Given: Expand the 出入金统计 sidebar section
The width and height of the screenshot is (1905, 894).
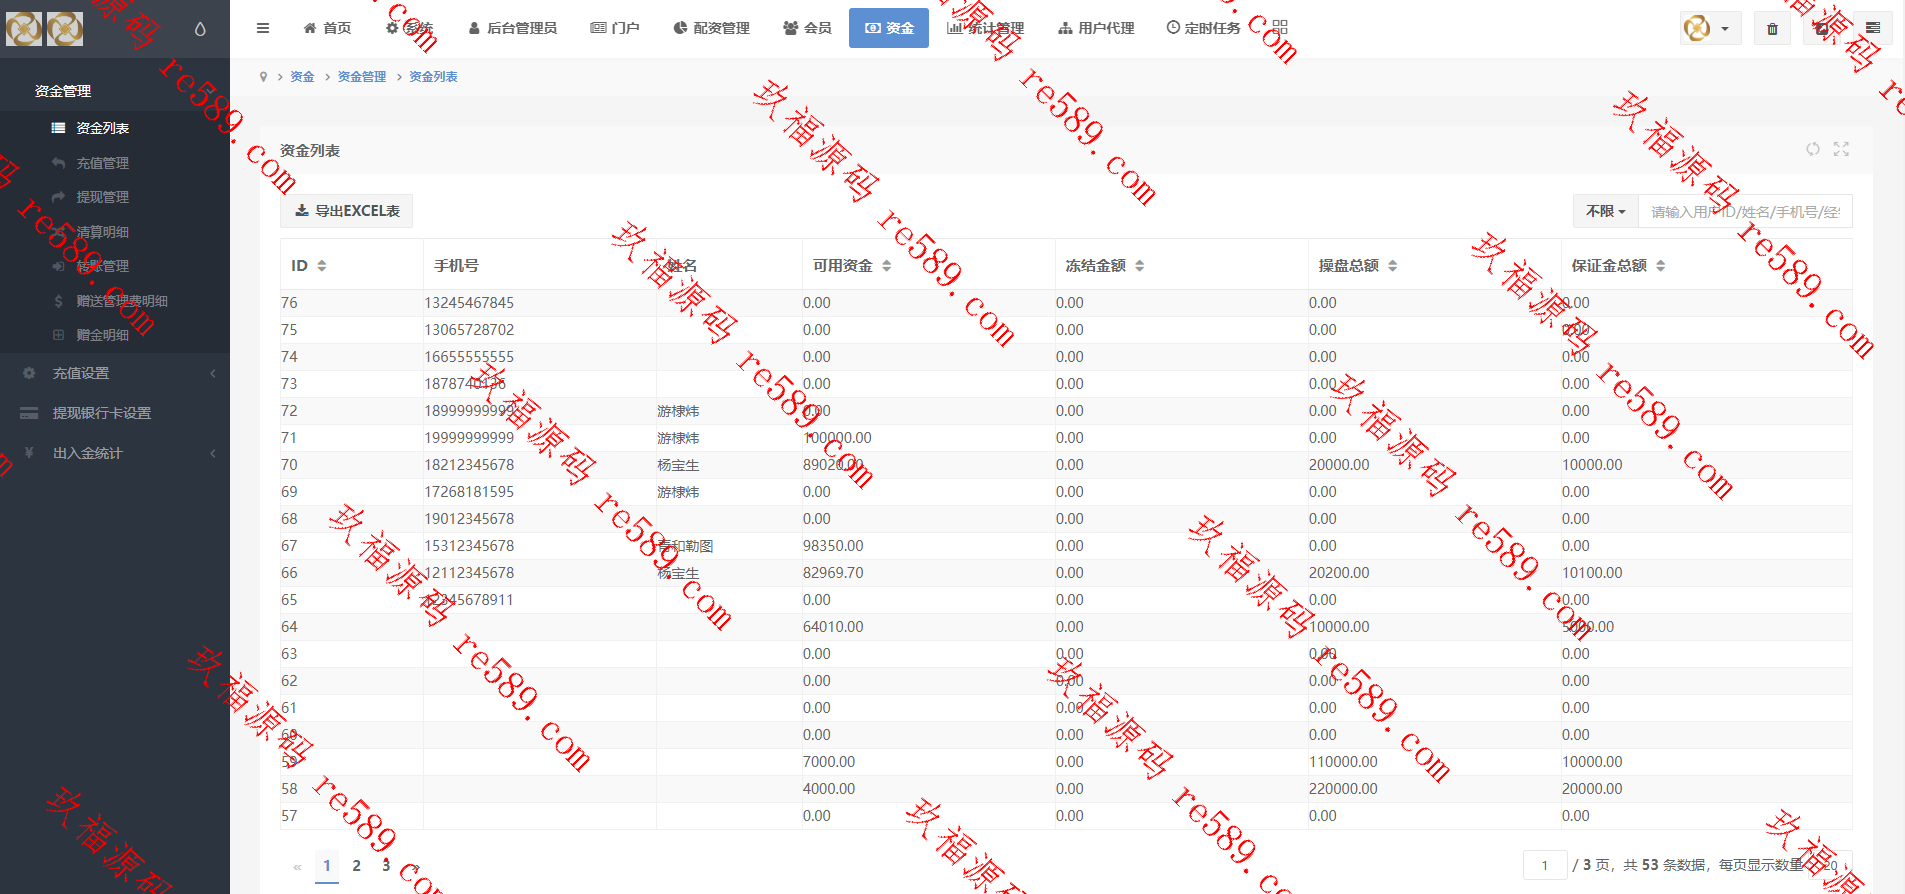Looking at the screenshot, I should (x=115, y=453).
